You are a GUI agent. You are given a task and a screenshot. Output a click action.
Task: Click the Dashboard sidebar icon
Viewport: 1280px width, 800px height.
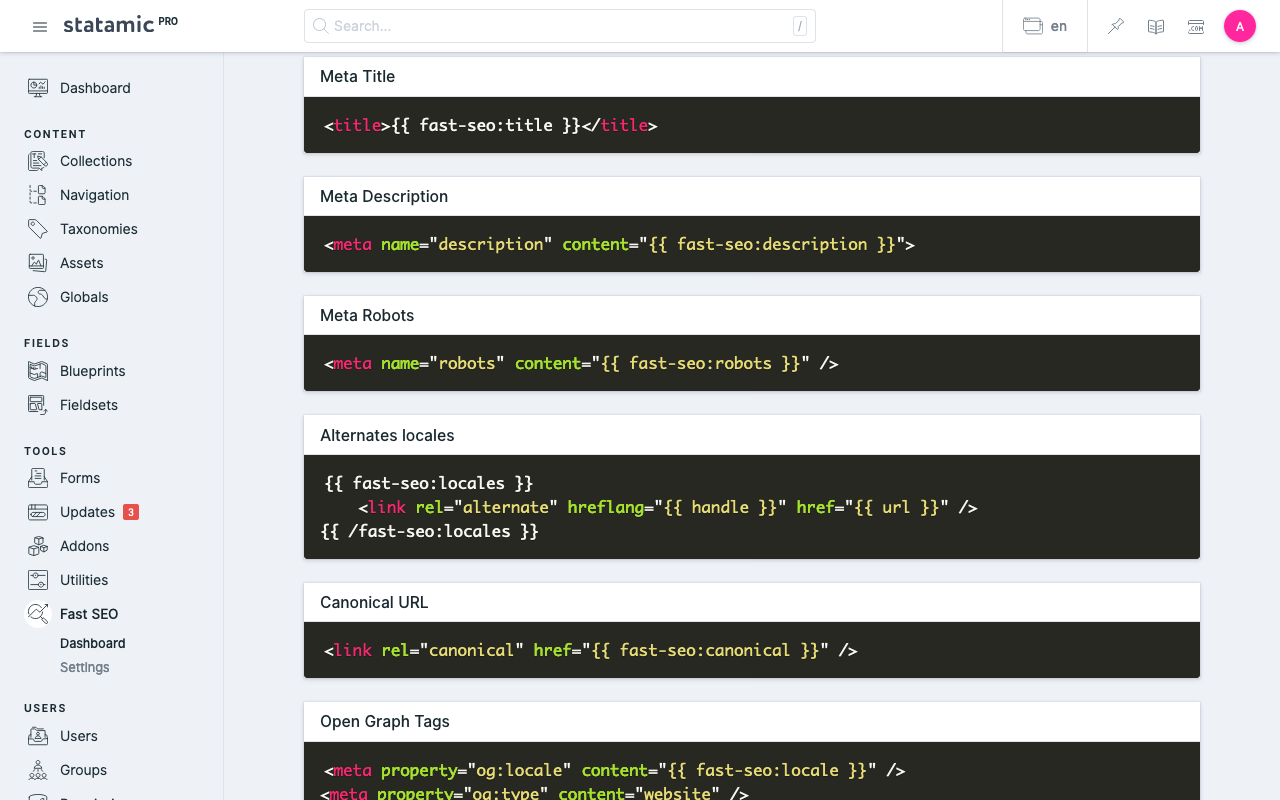[x=38, y=88]
